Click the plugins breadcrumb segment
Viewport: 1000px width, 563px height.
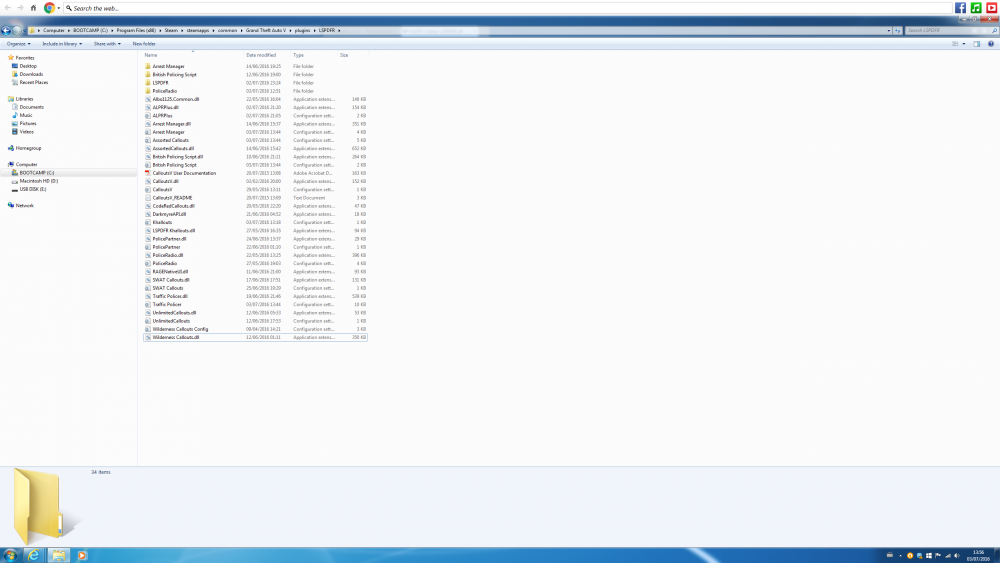tap(302, 30)
